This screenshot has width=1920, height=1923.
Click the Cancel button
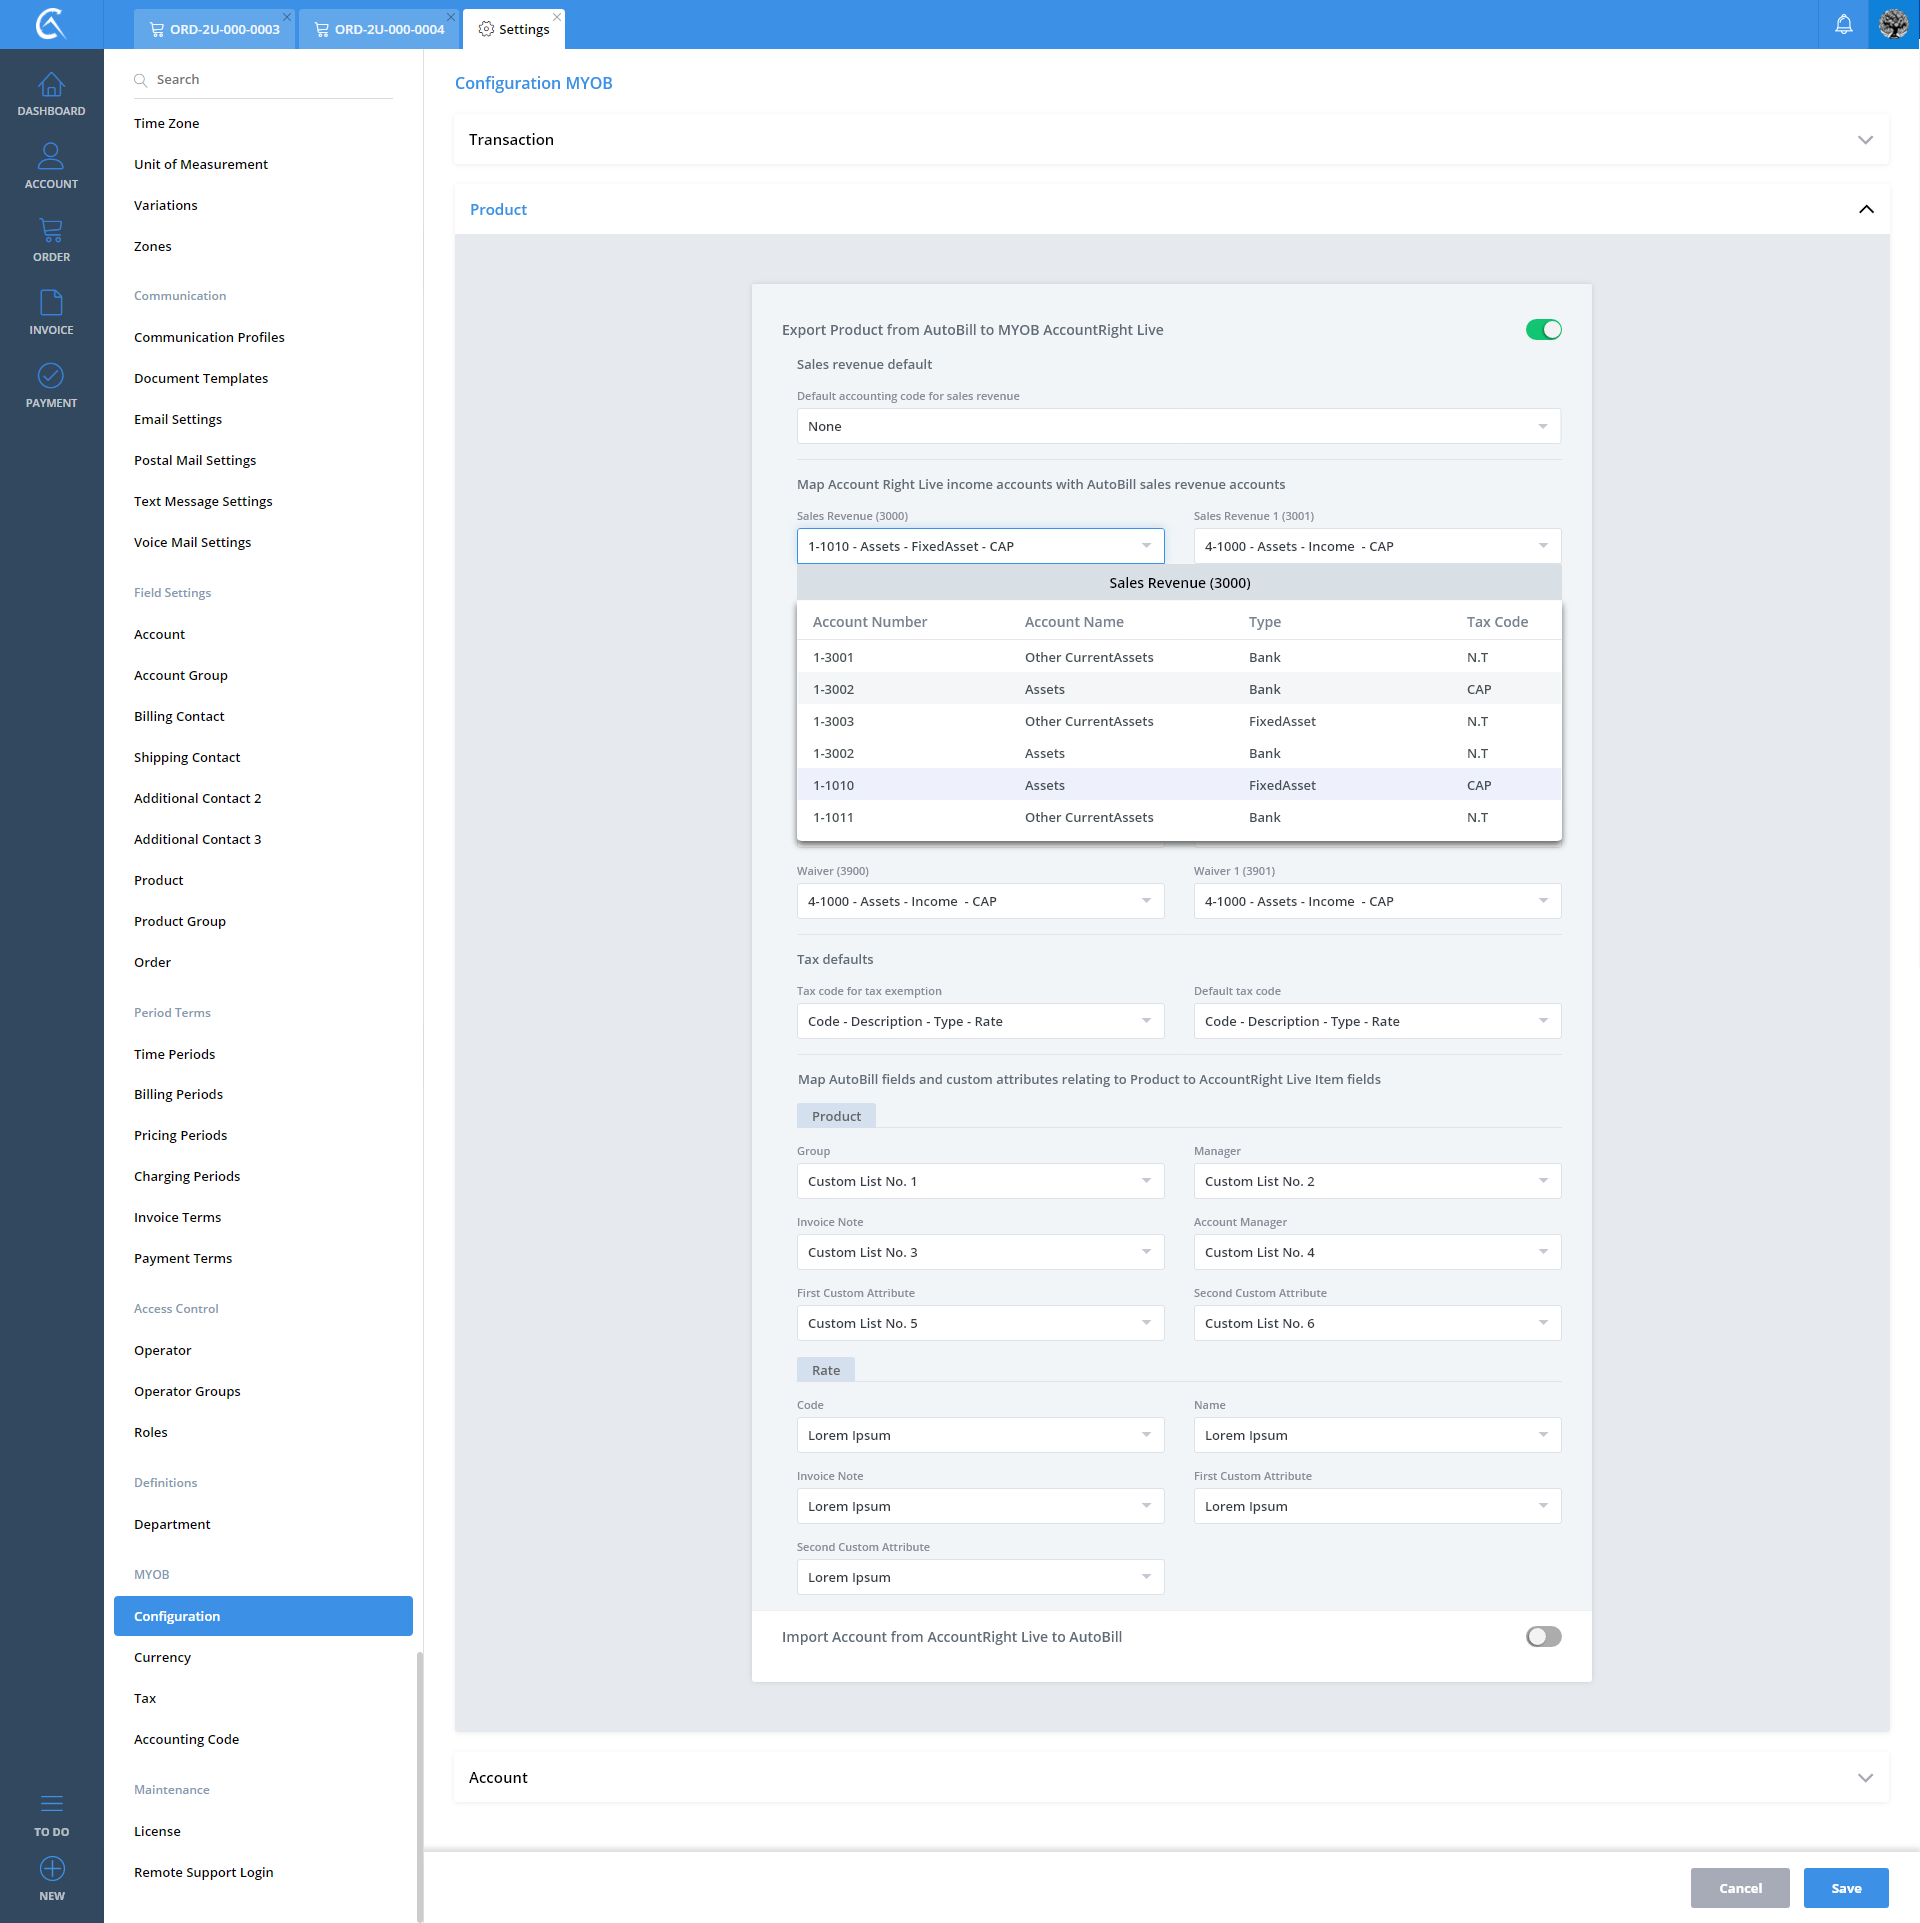[1739, 1888]
